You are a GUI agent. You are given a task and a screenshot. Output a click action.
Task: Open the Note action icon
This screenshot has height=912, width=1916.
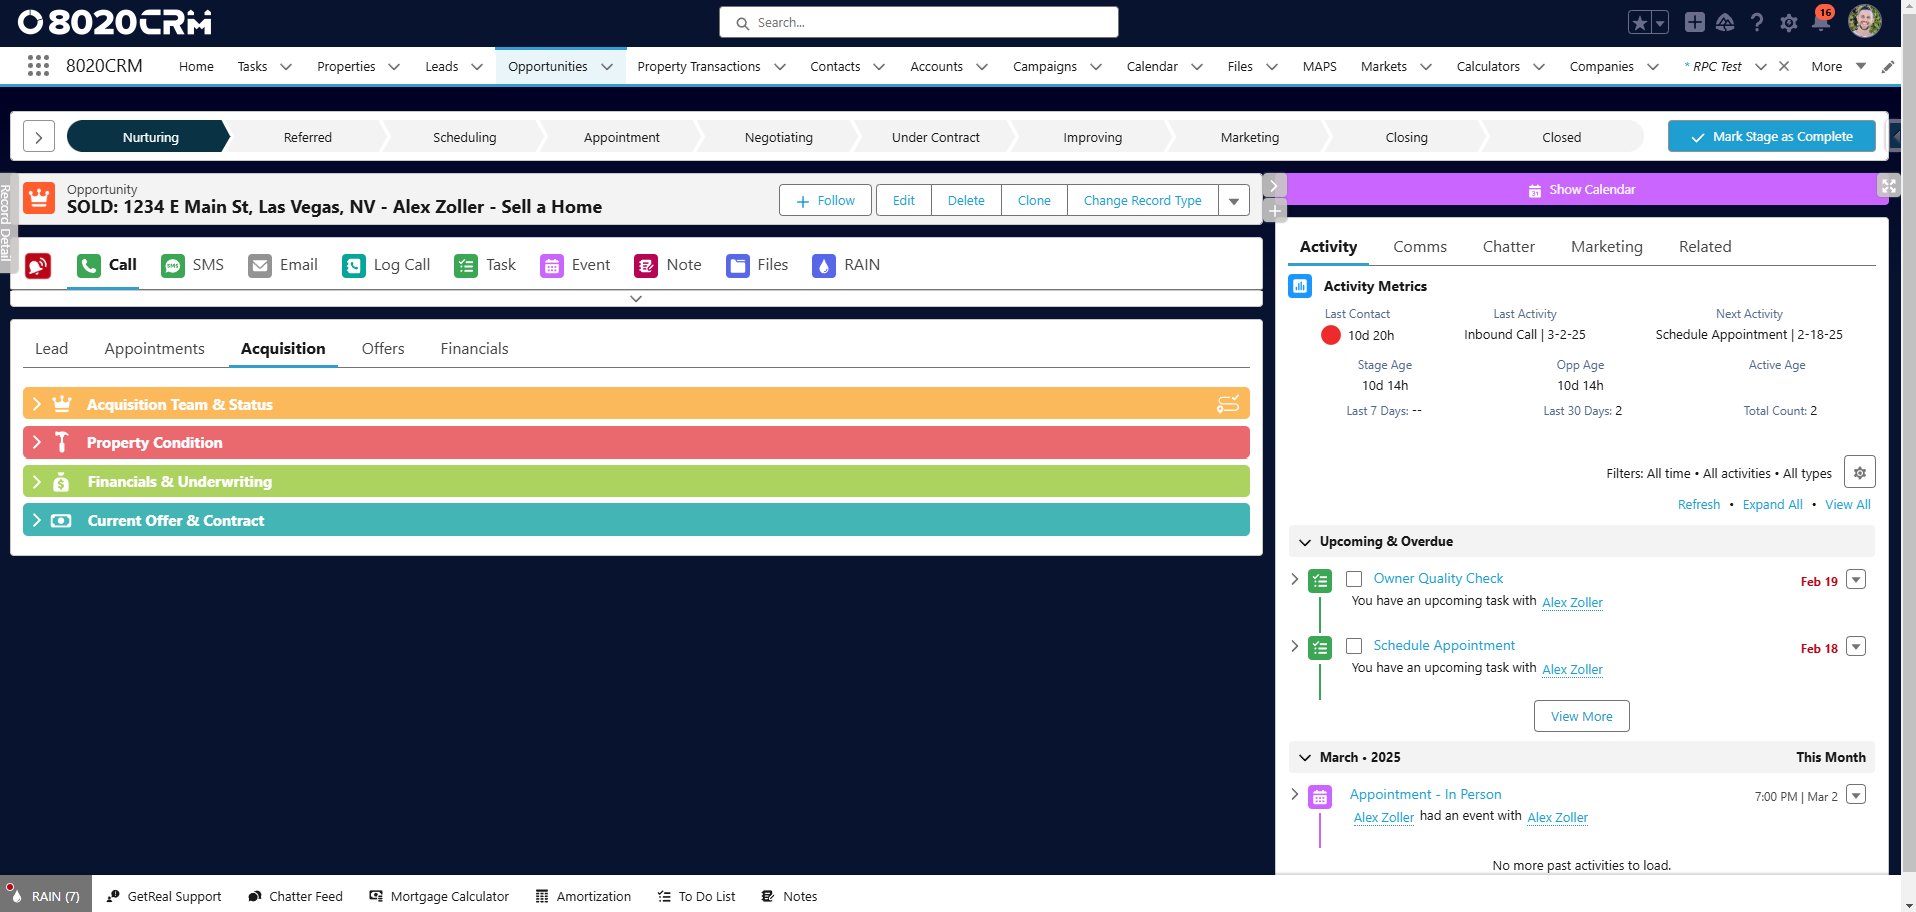[x=645, y=265]
